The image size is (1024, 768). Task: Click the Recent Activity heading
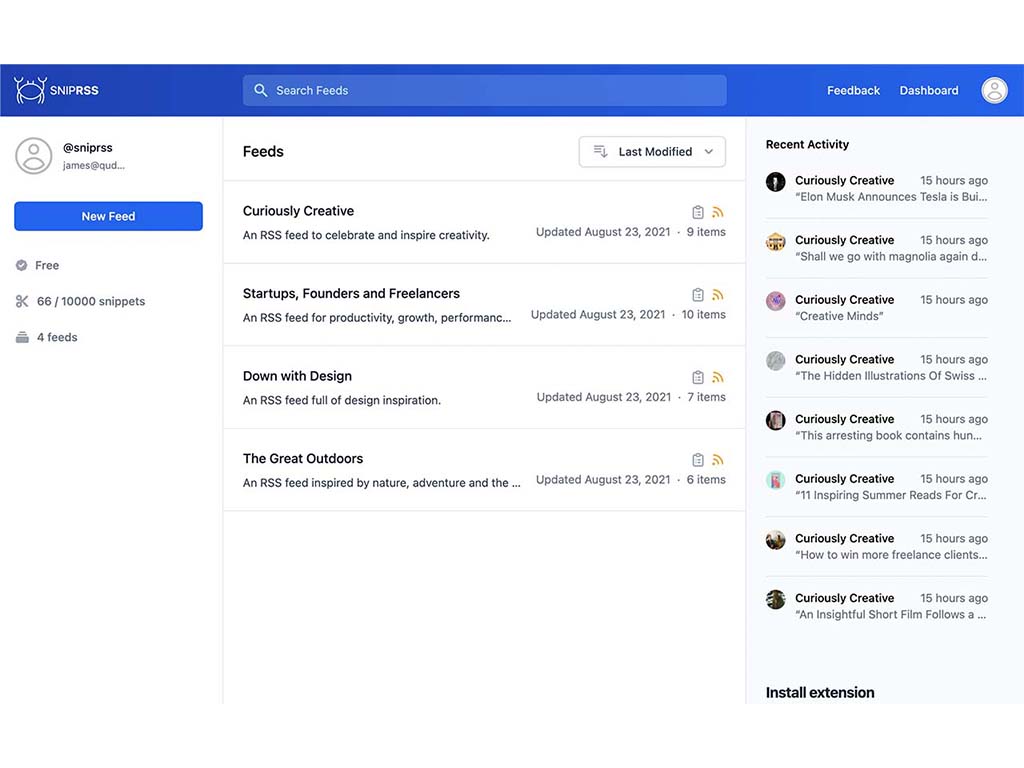807,144
